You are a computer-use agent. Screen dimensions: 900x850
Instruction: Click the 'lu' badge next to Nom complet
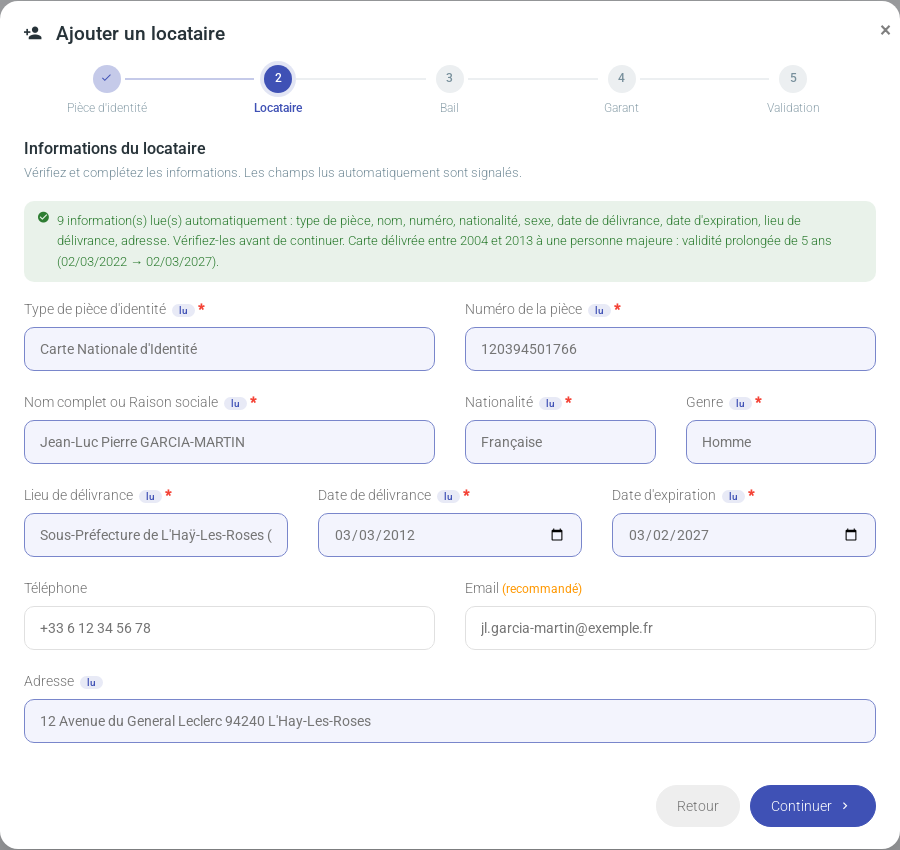click(235, 403)
